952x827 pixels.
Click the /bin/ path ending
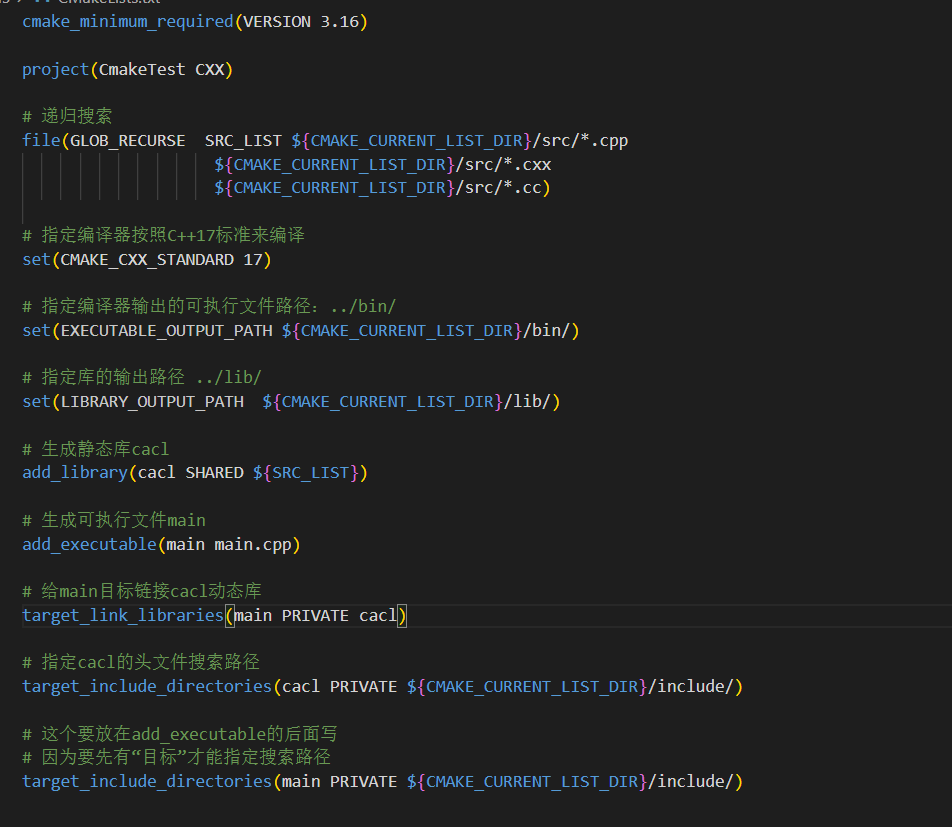click(546, 331)
